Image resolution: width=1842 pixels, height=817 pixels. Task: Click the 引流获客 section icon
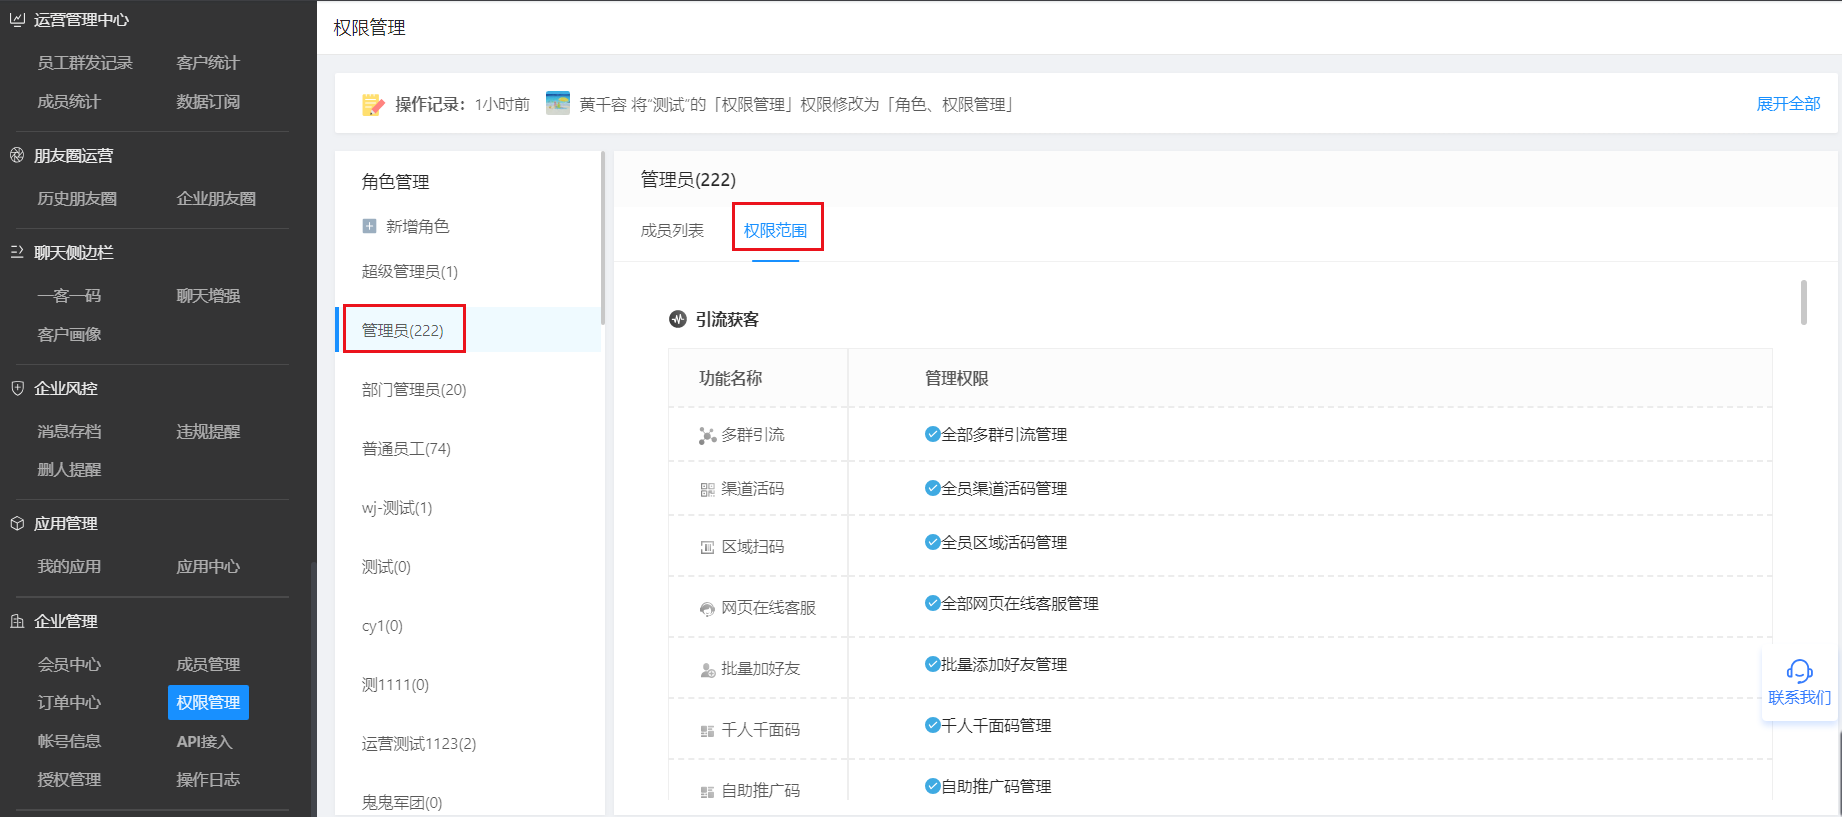pyautogui.click(x=678, y=319)
